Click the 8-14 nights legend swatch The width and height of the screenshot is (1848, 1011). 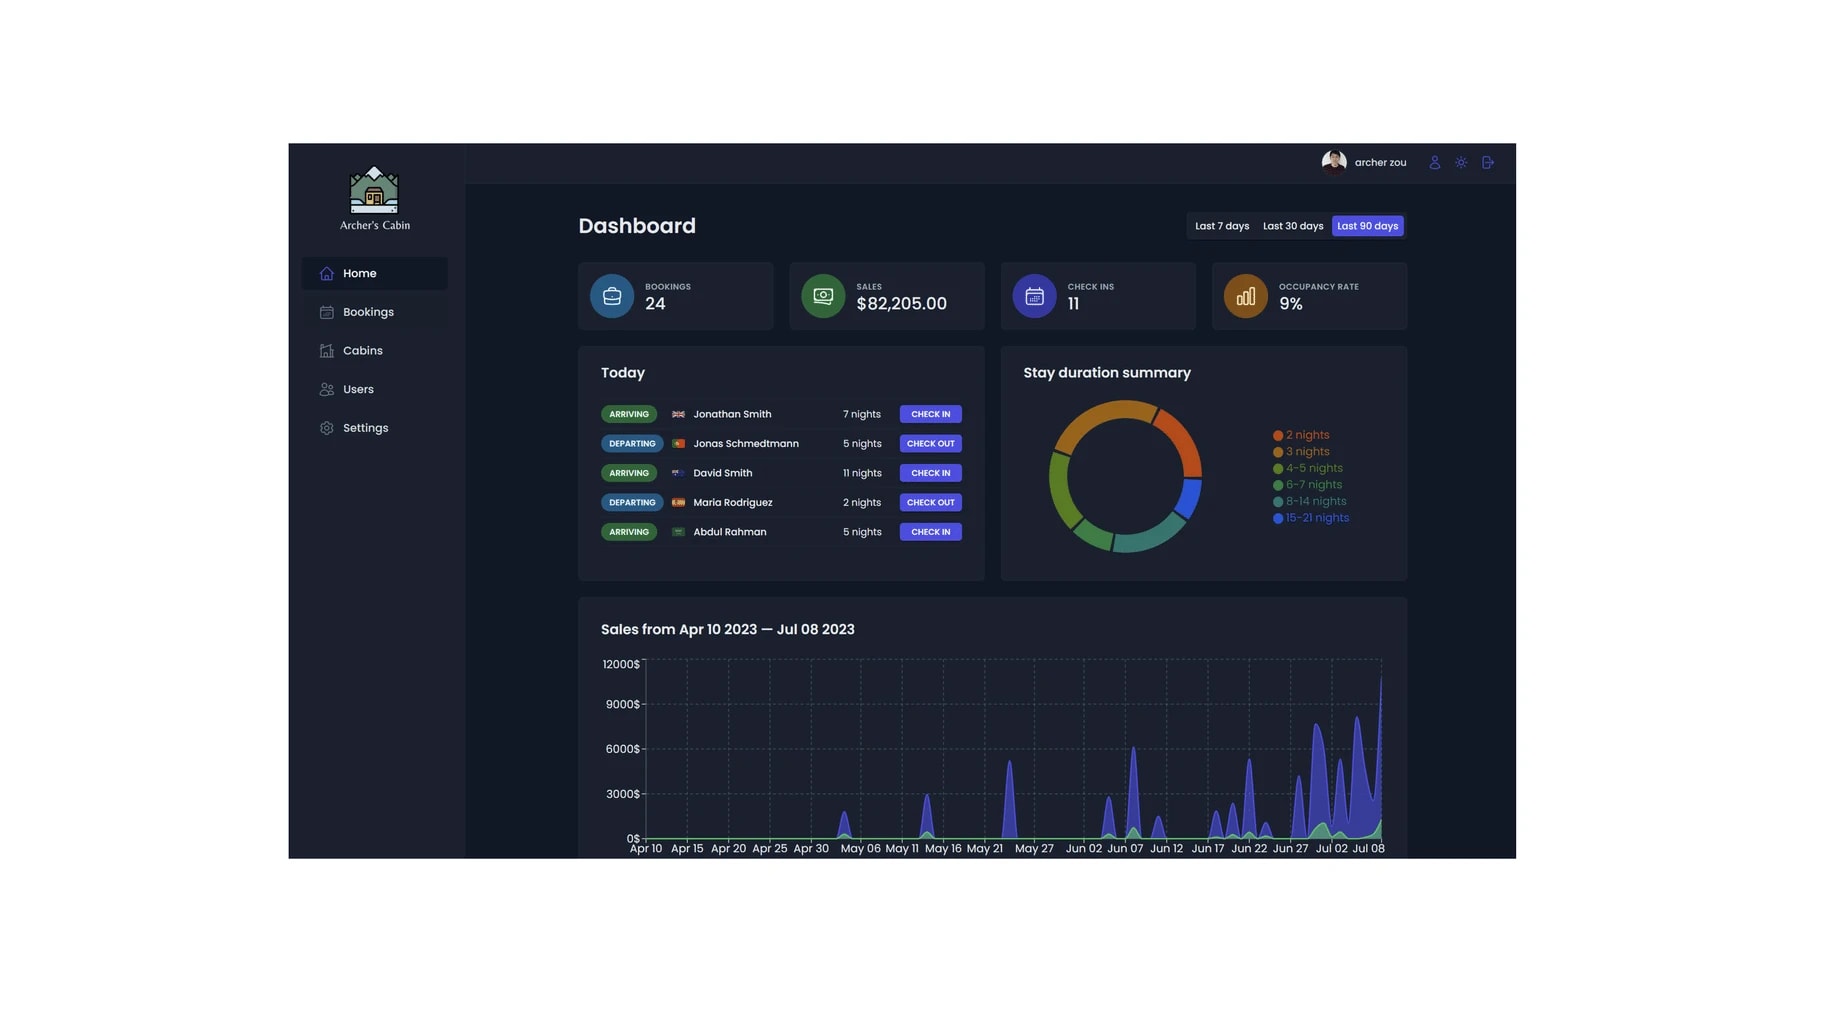click(x=1278, y=502)
